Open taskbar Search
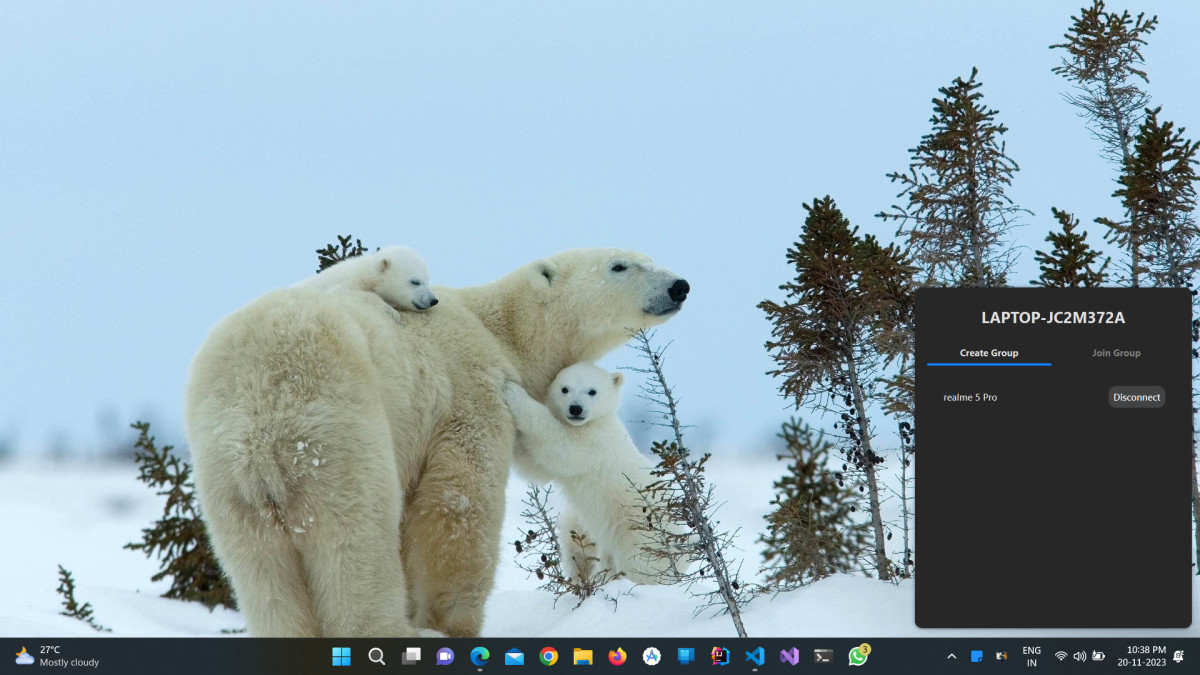The image size is (1200, 675). (x=376, y=656)
